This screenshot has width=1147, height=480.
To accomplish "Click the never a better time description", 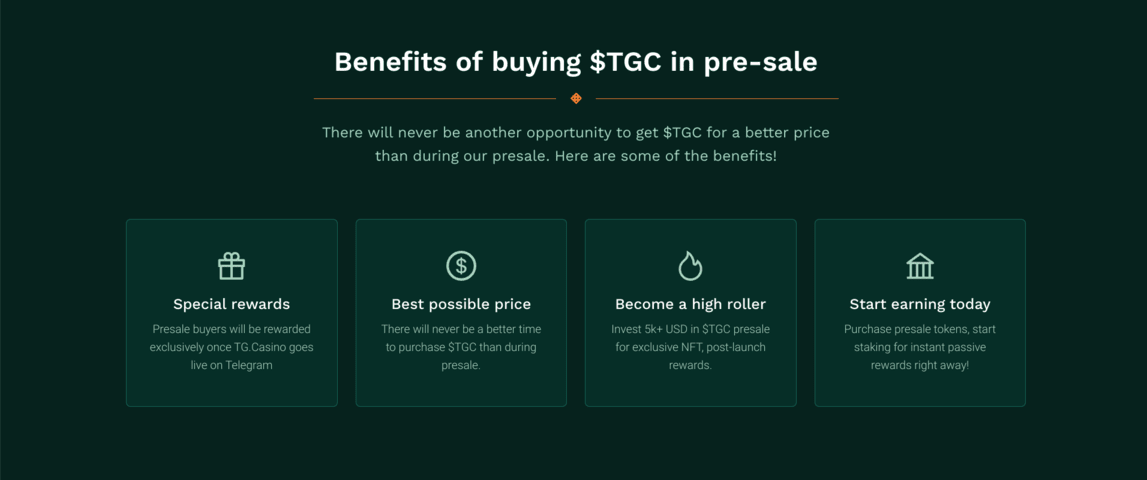I will tap(461, 347).
